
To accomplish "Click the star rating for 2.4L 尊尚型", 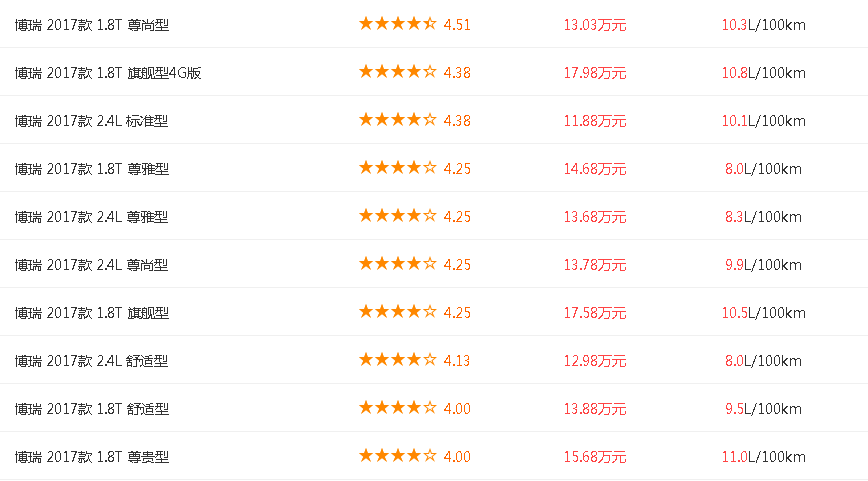I will click(398, 264).
